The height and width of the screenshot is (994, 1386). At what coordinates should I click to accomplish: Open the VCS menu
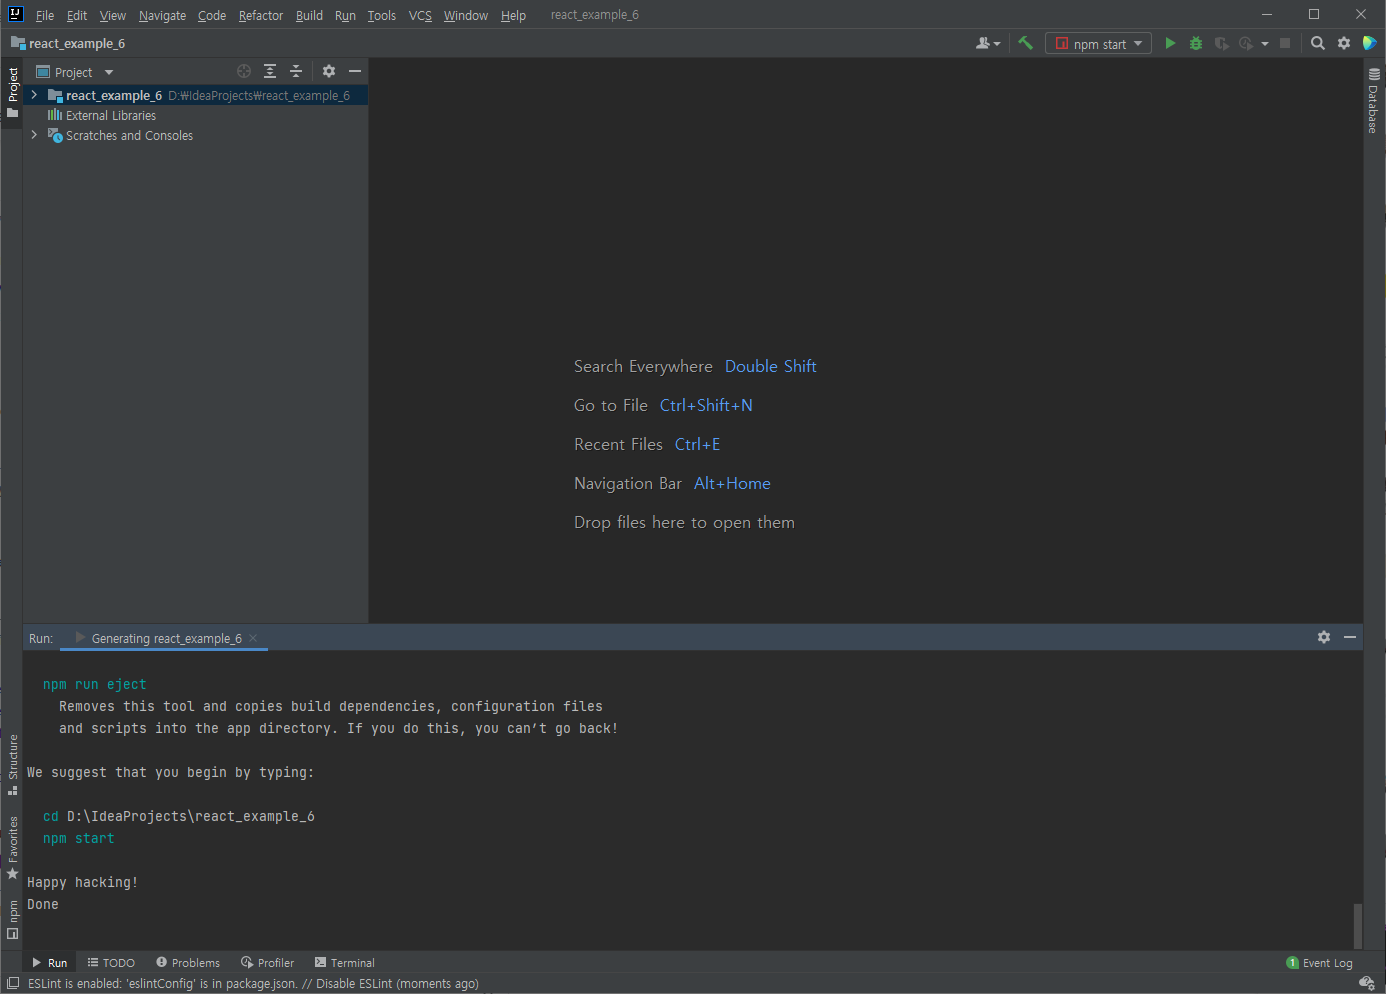point(419,15)
